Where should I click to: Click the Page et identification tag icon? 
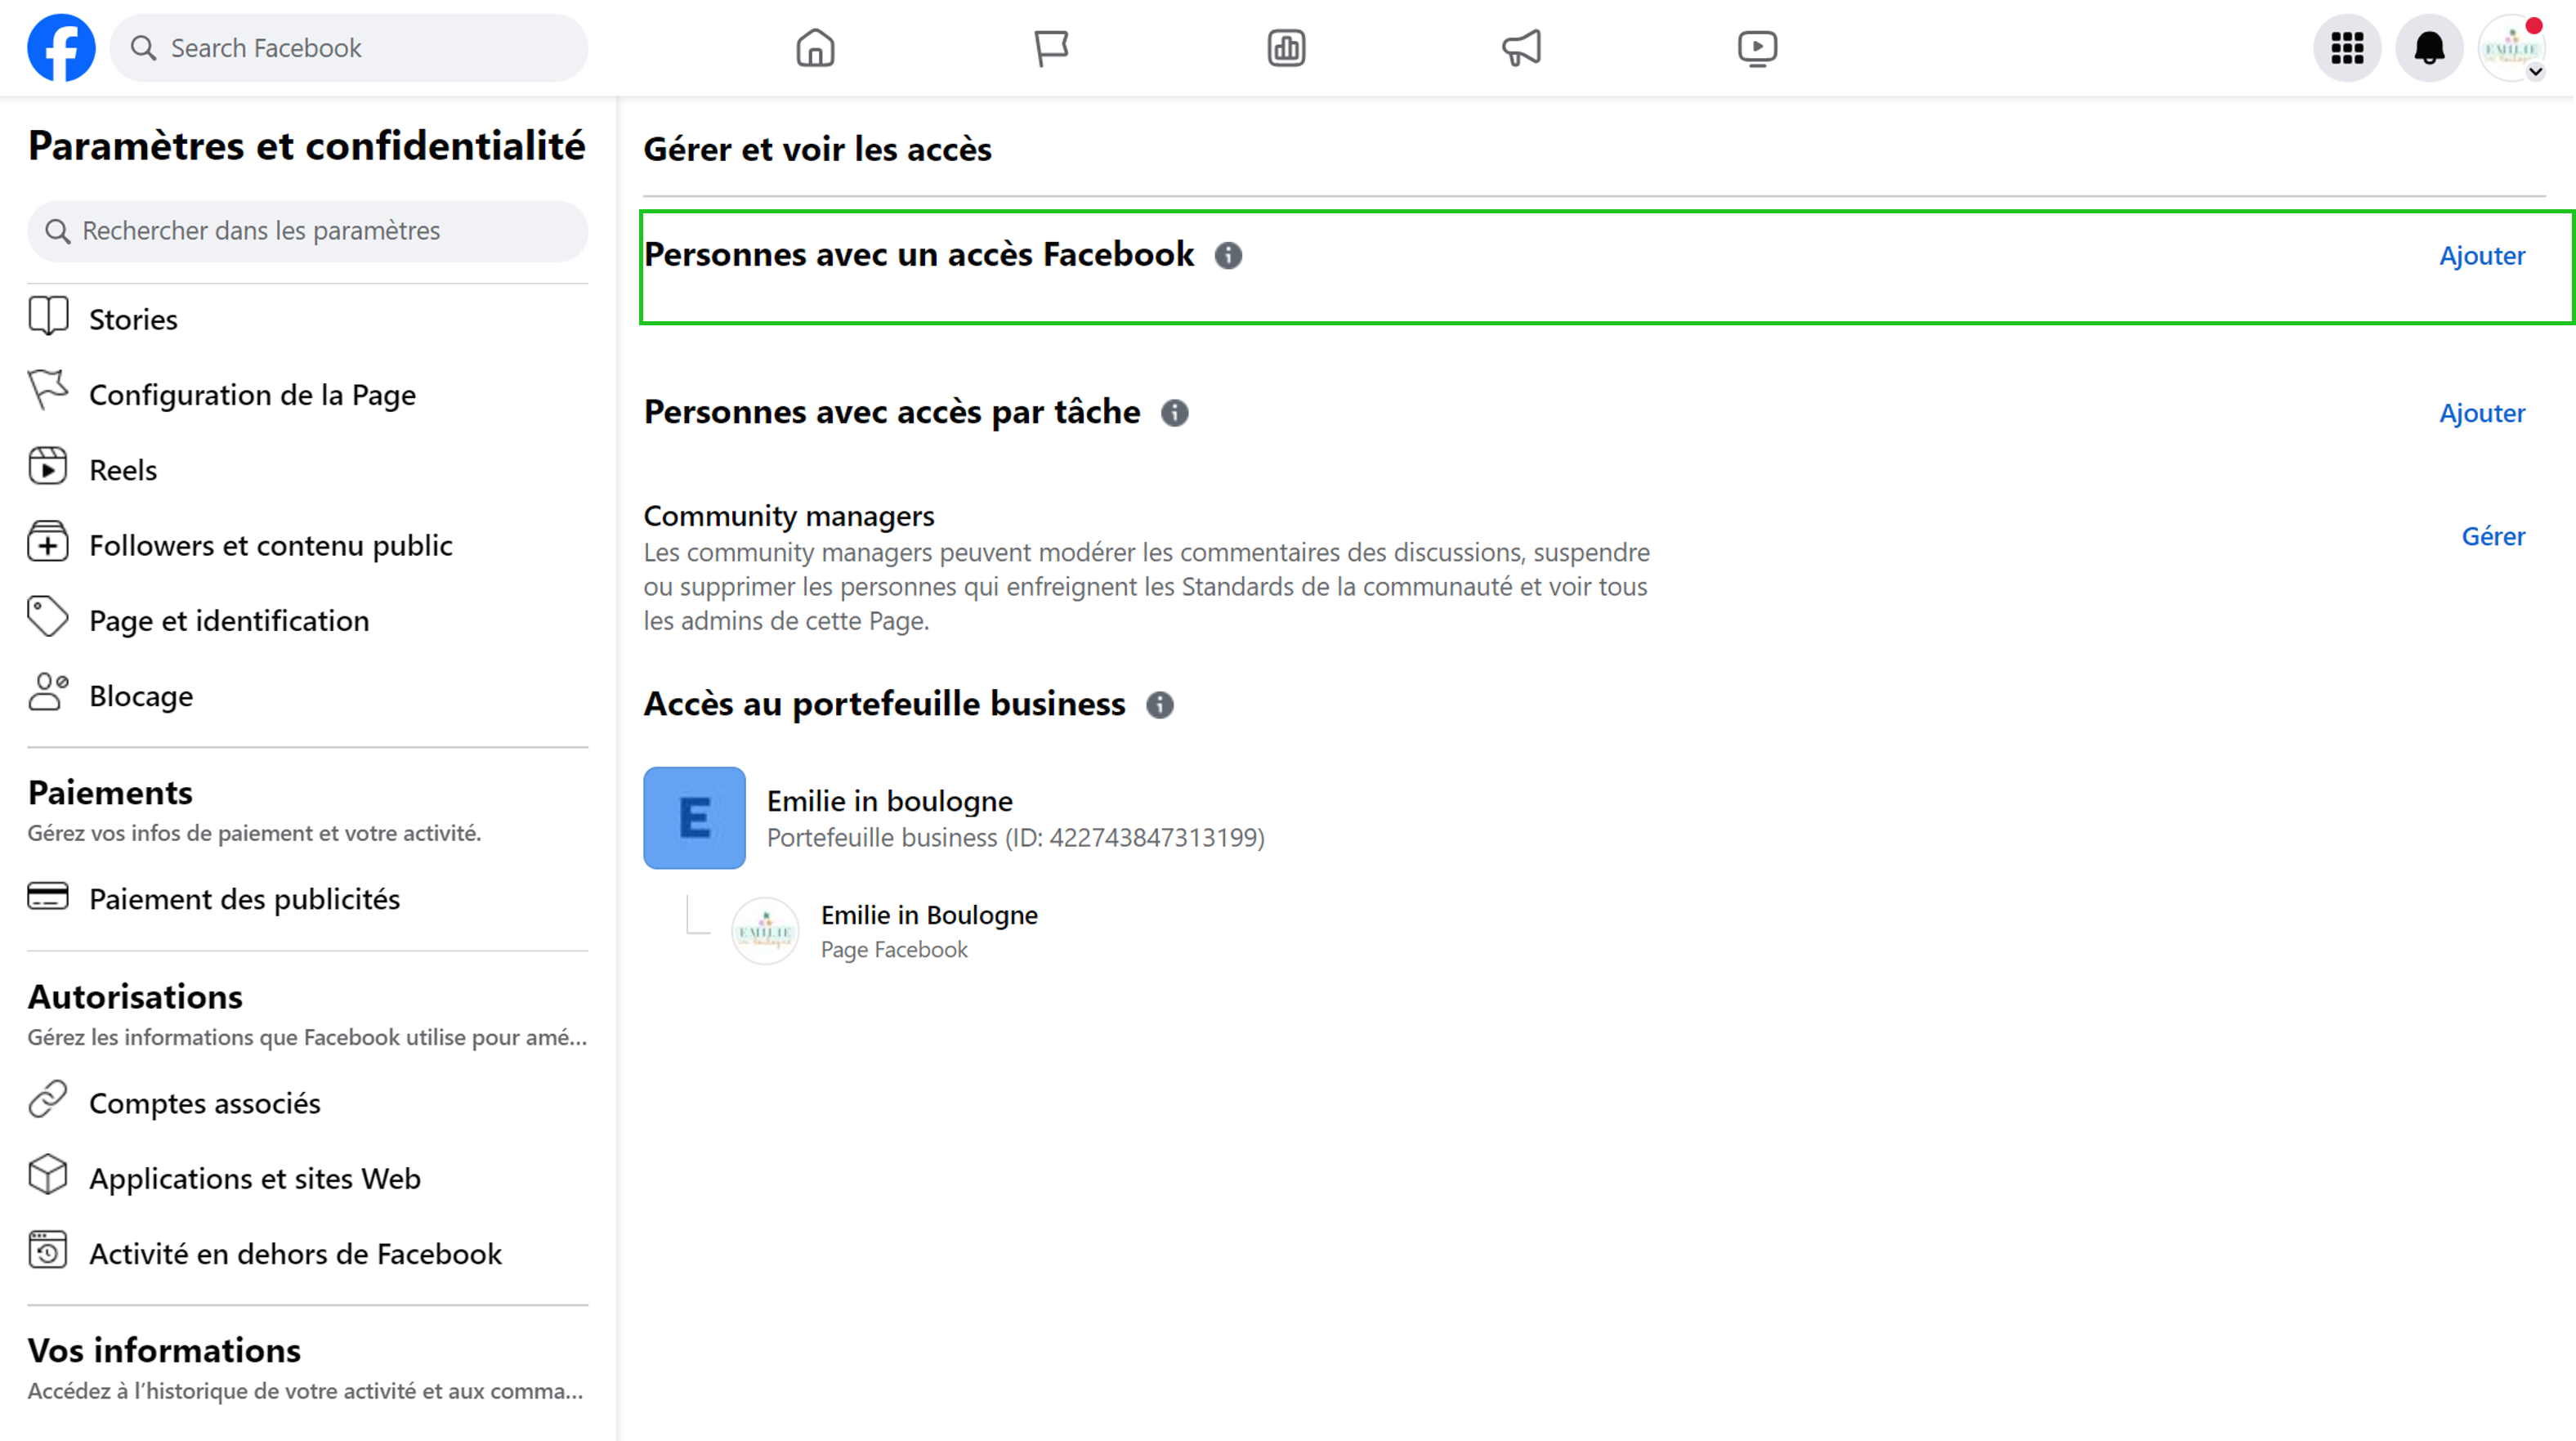[48, 617]
